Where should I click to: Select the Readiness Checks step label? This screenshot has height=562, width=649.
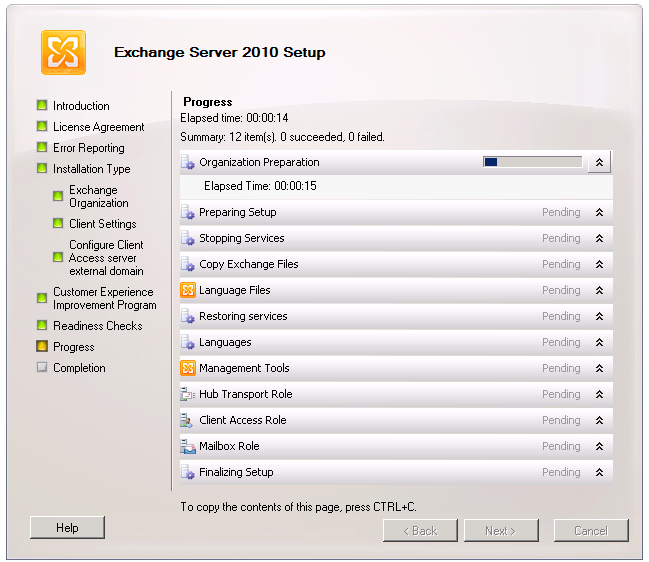tap(98, 326)
